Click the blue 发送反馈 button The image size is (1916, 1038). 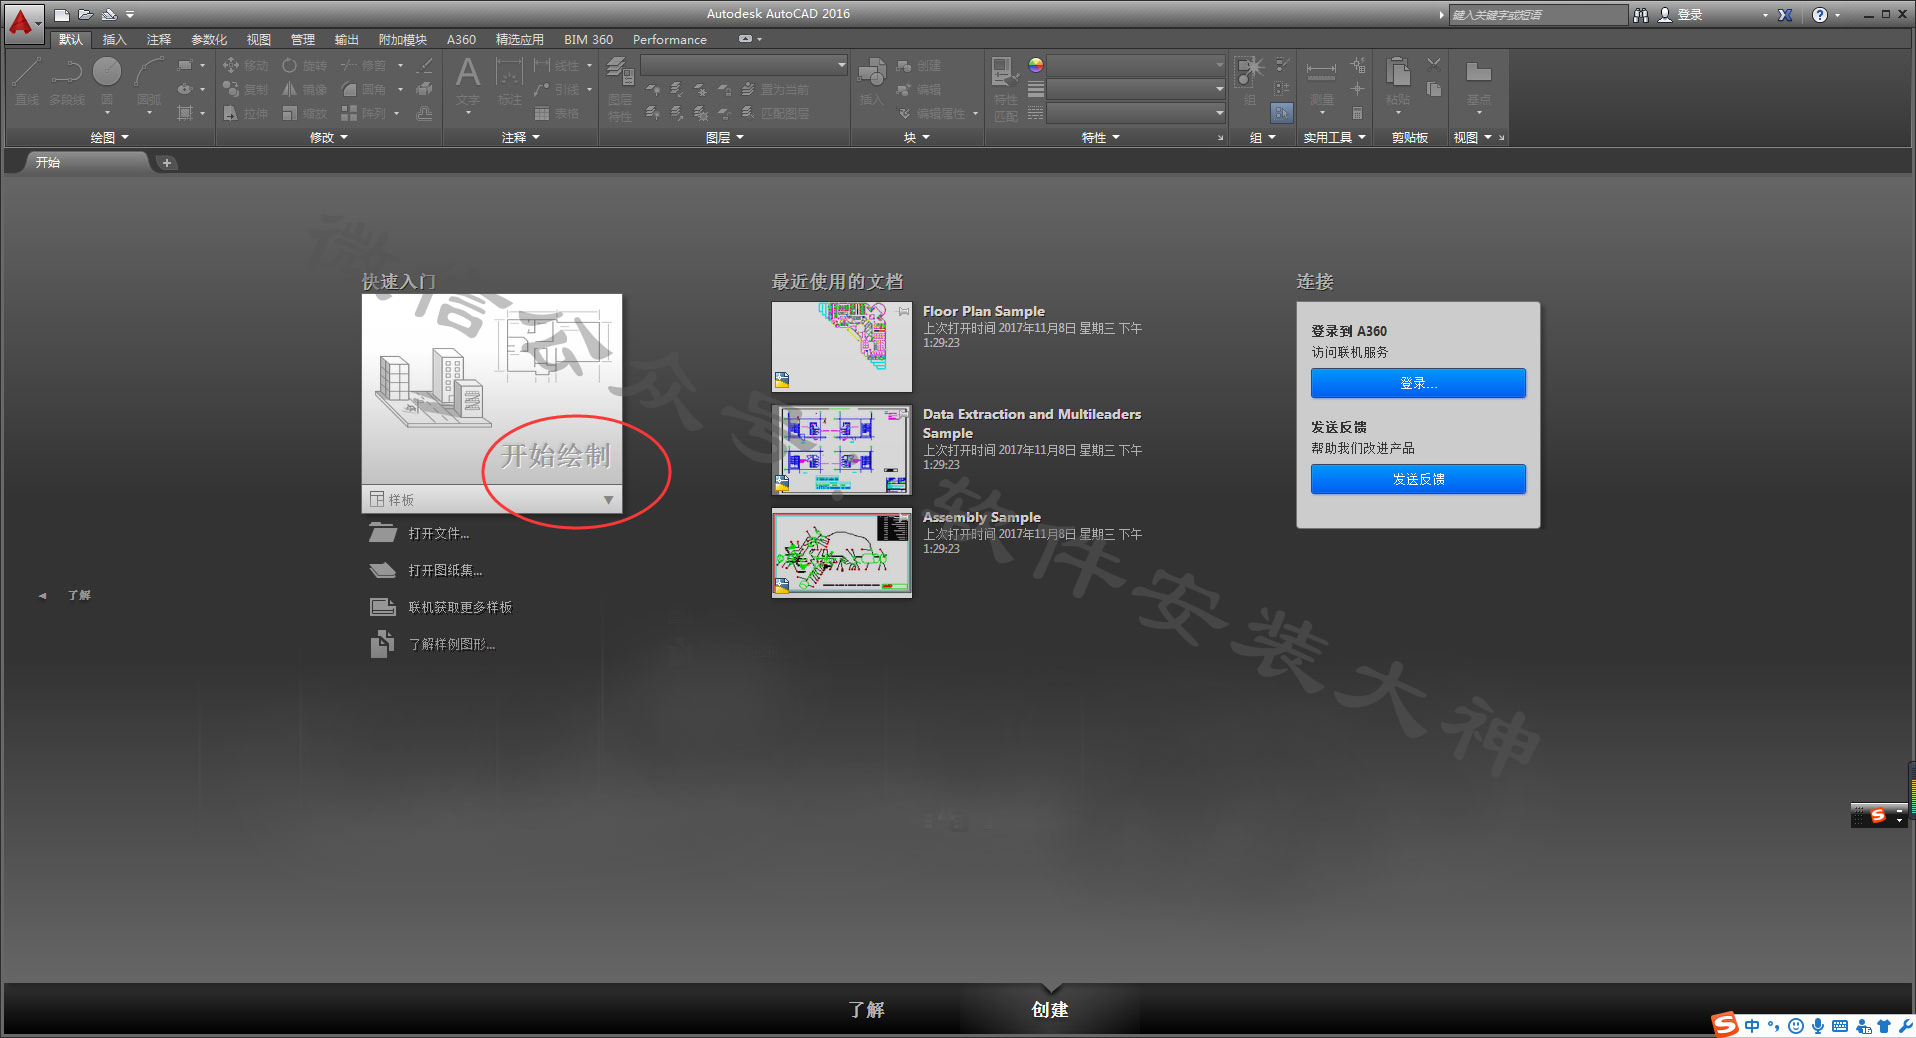(1418, 479)
